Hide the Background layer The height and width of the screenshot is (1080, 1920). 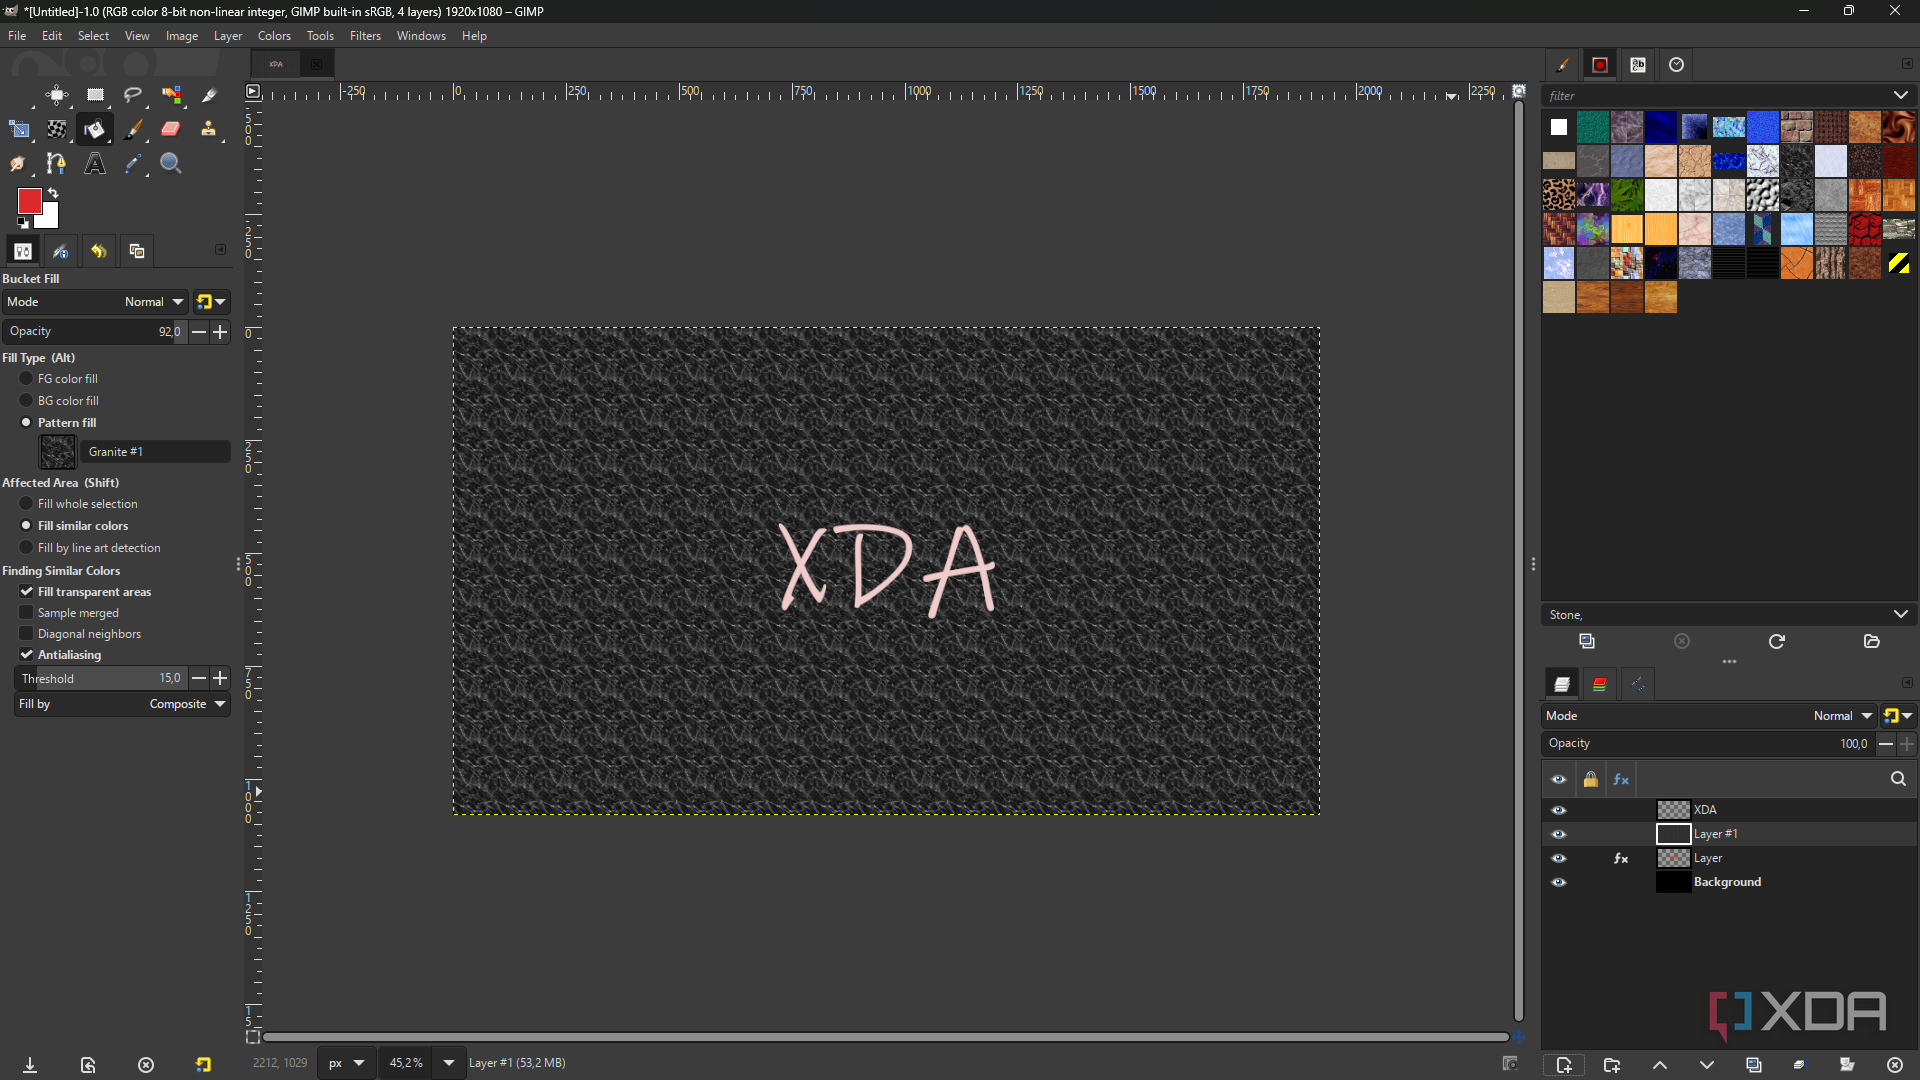pyautogui.click(x=1558, y=882)
